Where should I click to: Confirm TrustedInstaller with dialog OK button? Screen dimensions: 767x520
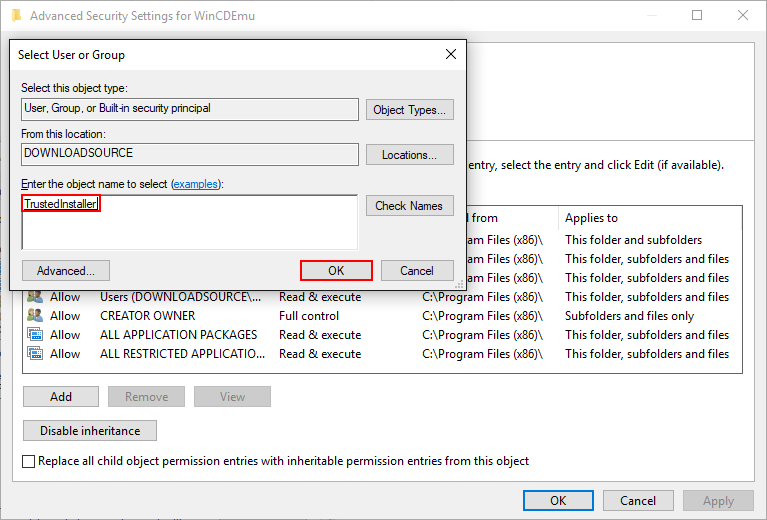[x=336, y=271]
